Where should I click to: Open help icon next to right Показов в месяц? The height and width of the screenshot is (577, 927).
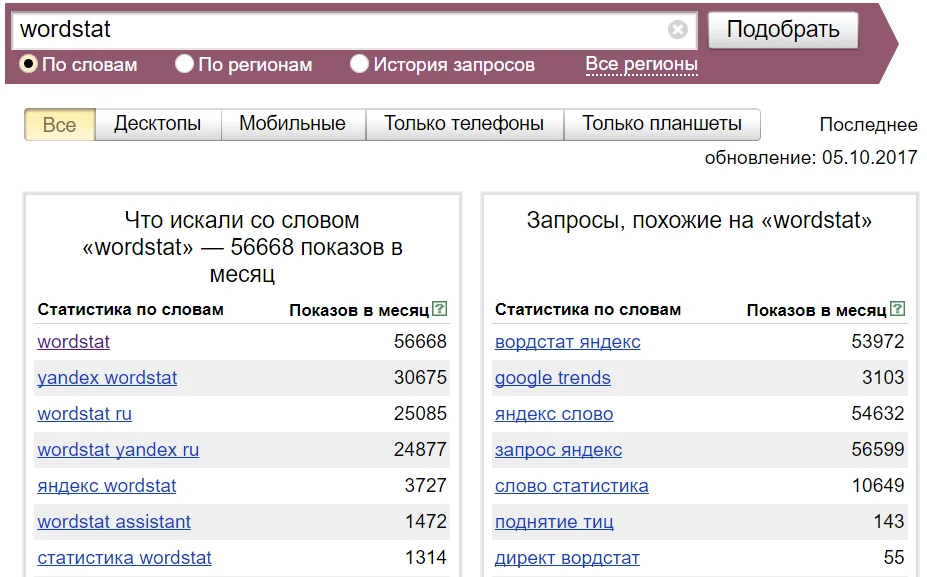coord(897,309)
